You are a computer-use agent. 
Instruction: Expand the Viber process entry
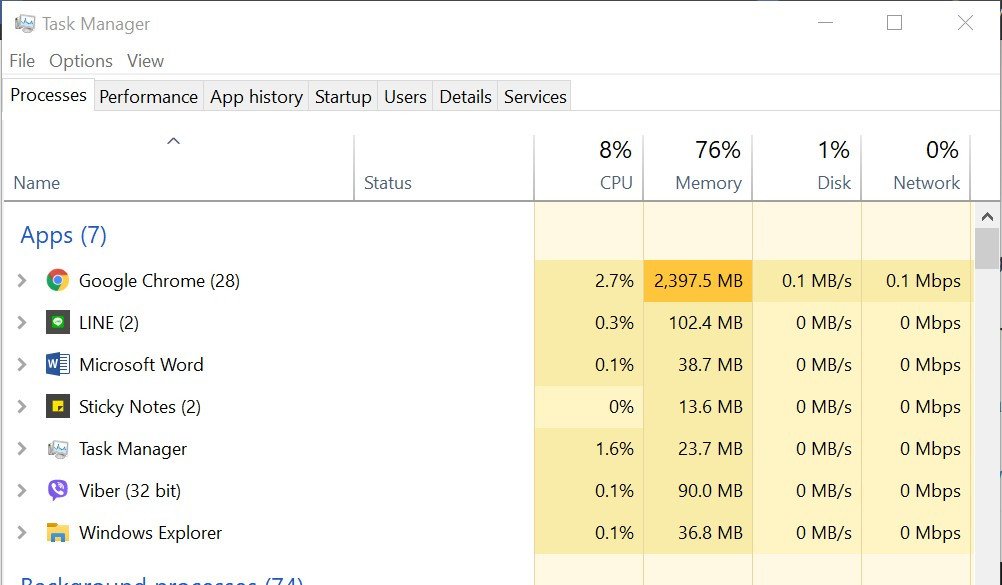point(22,490)
